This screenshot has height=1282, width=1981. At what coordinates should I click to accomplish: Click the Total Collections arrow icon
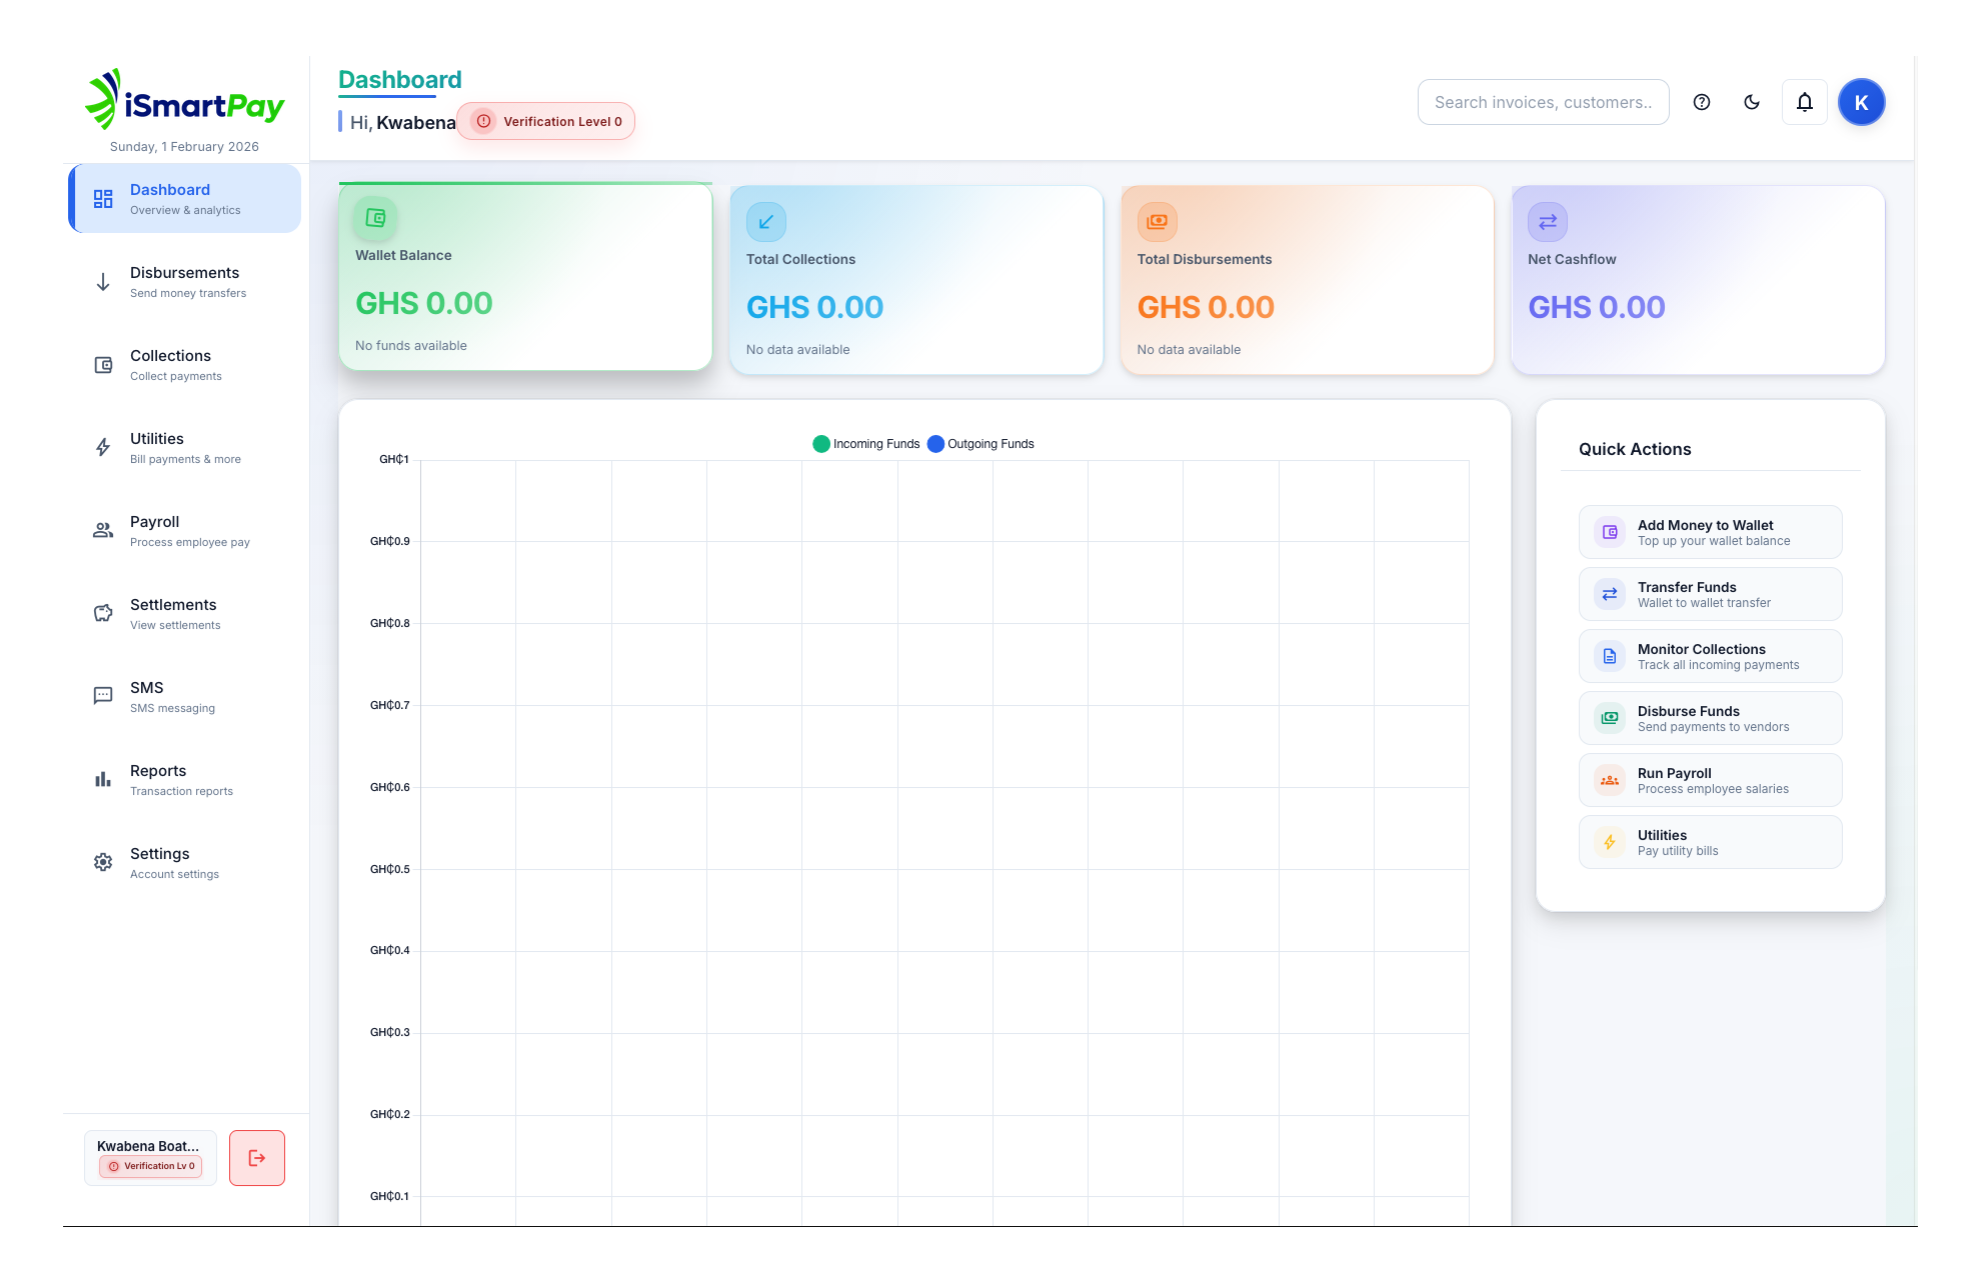[x=766, y=222]
